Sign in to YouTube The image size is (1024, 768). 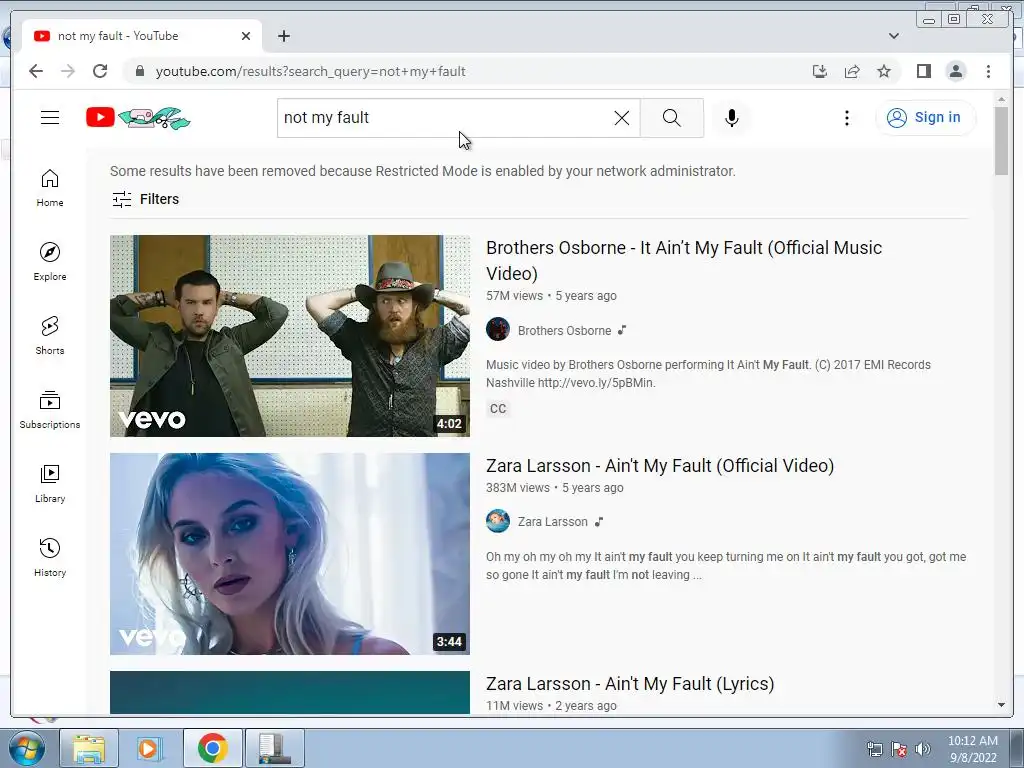point(925,118)
